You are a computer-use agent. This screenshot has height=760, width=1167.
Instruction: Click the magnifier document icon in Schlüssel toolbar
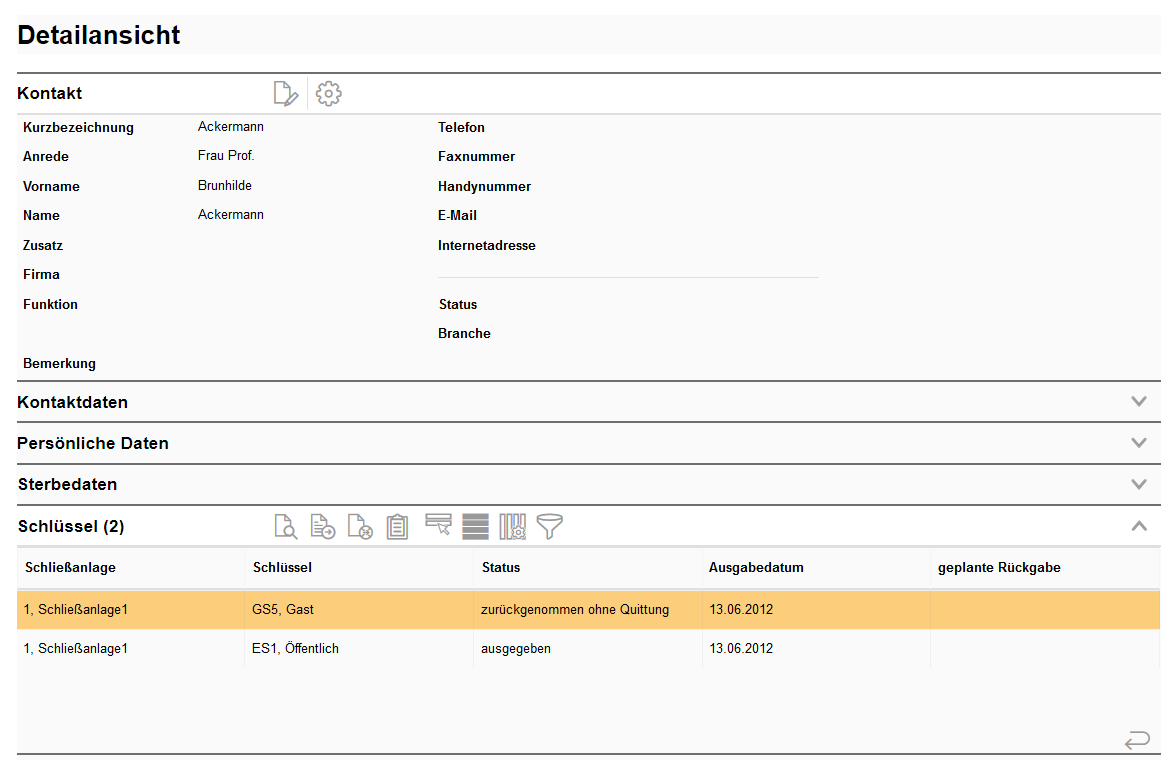pos(286,526)
